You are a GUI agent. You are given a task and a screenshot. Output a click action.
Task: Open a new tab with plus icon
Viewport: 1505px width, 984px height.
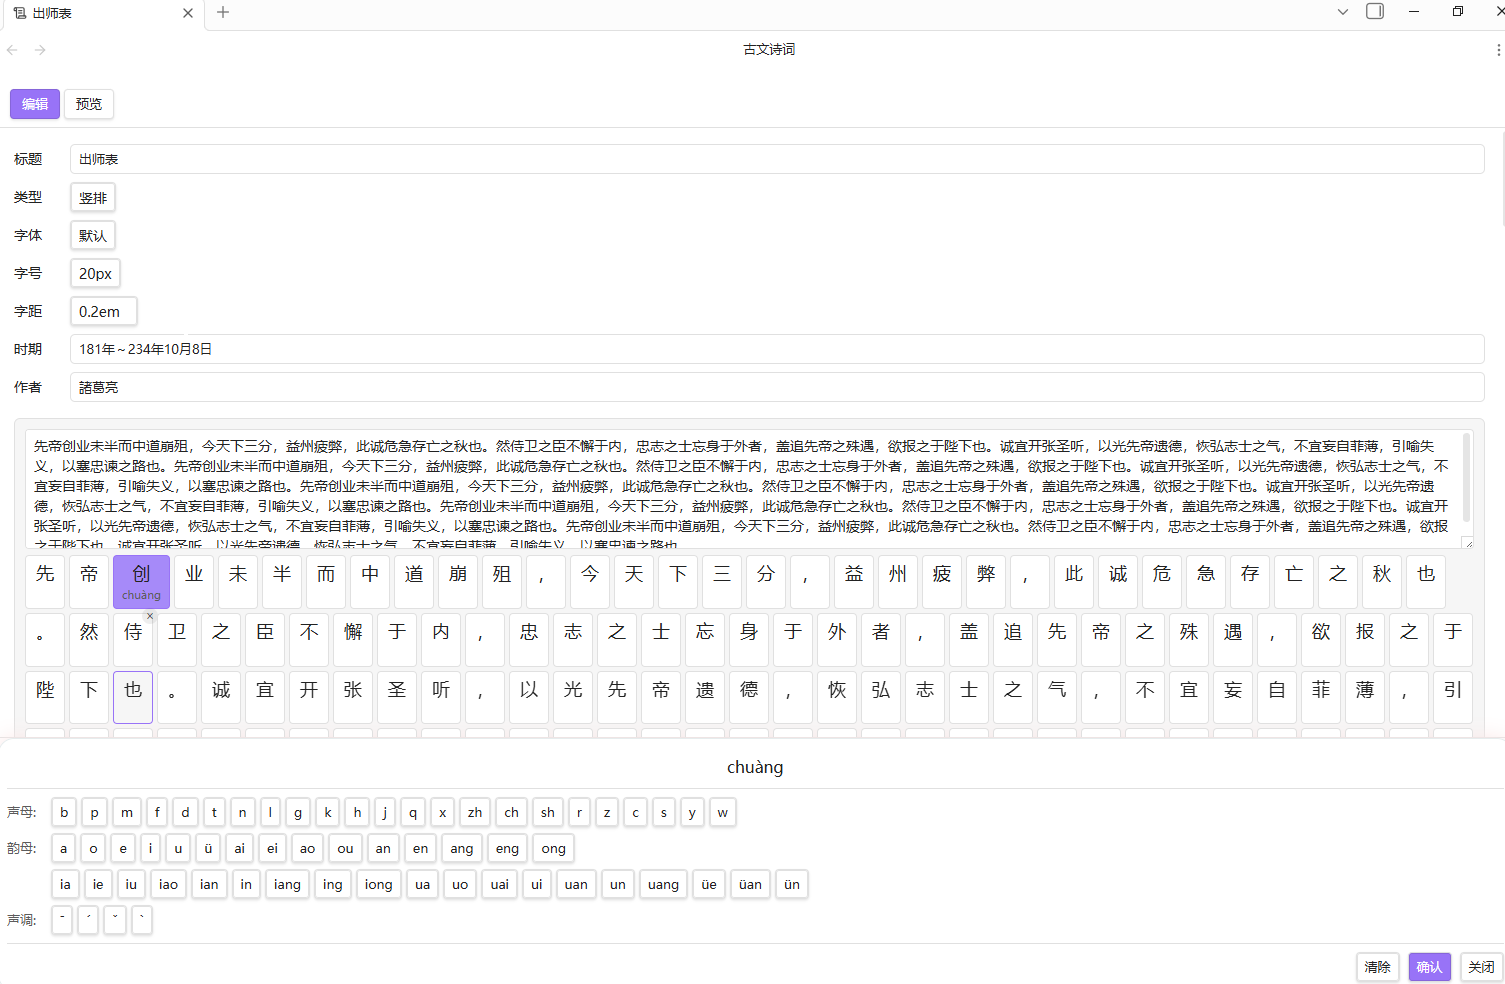223,12
